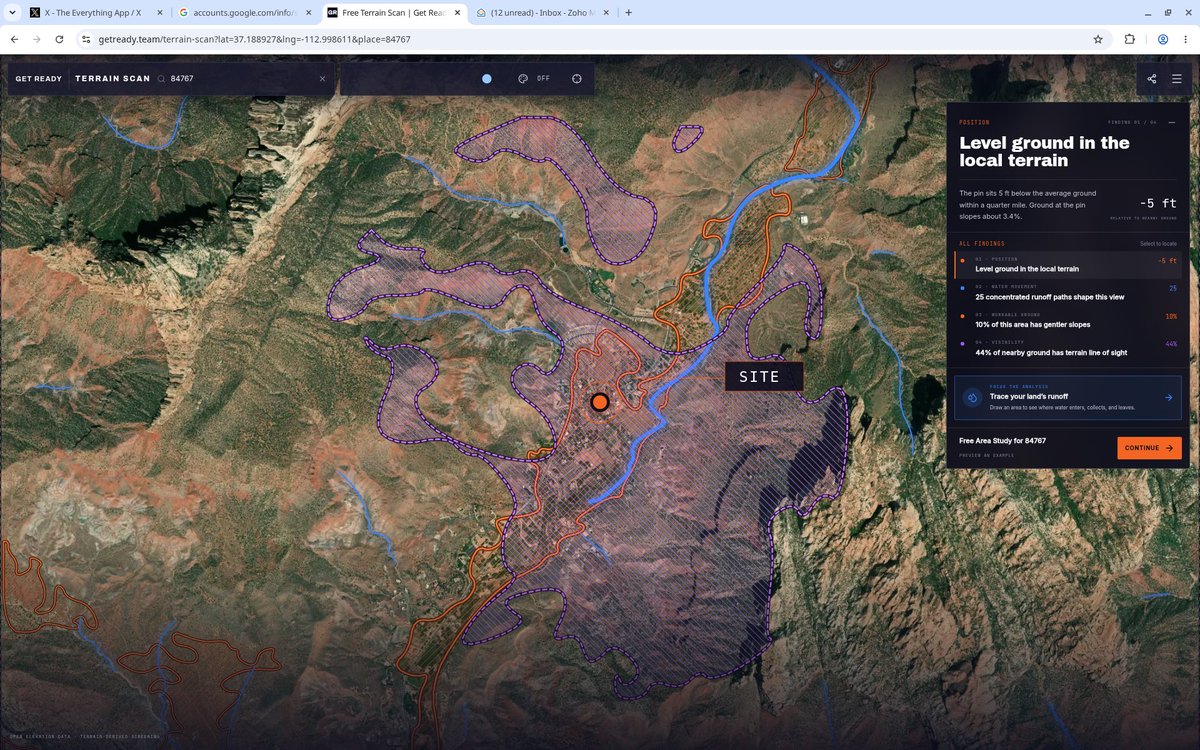1200x750 pixels.
Task: Bookmark this page with the star icon
Action: point(1098,39)
